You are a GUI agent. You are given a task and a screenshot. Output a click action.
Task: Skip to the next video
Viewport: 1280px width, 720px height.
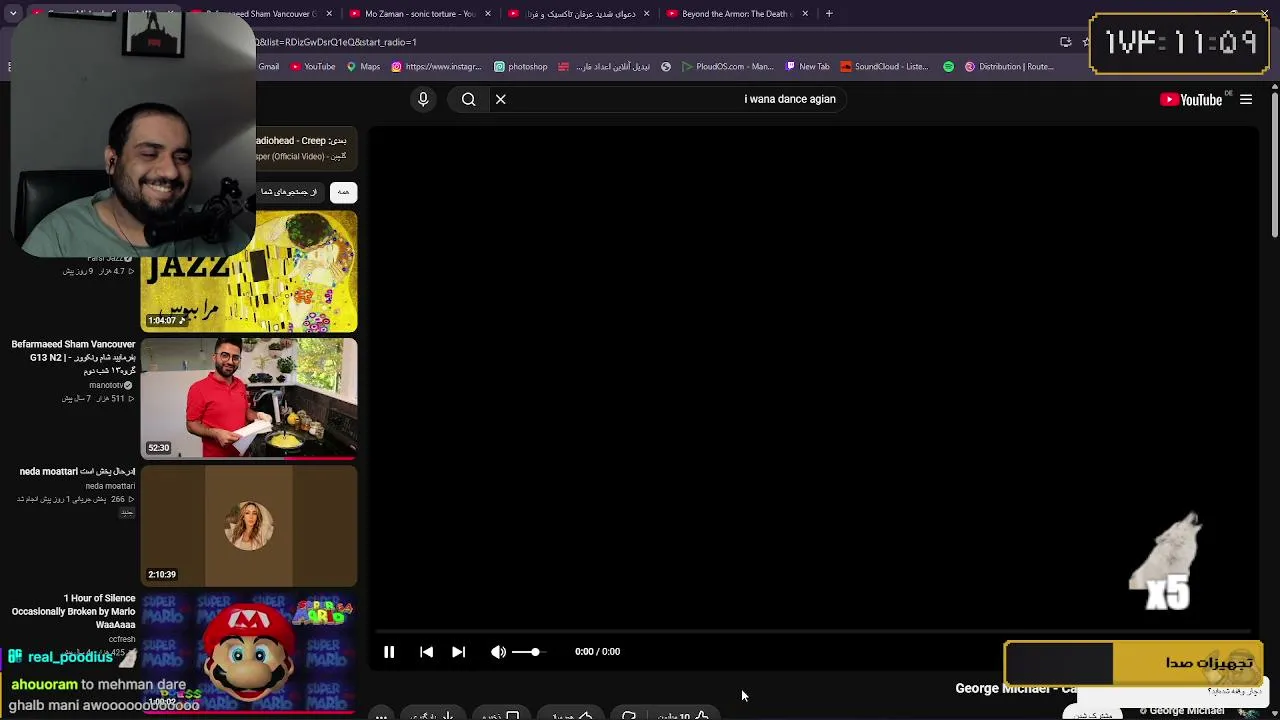click(458, 652)
